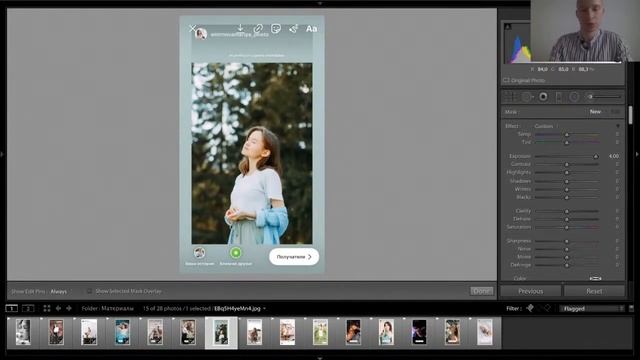
Task: Click the Folder: Материалы label
Action: (x=107, y=309)
